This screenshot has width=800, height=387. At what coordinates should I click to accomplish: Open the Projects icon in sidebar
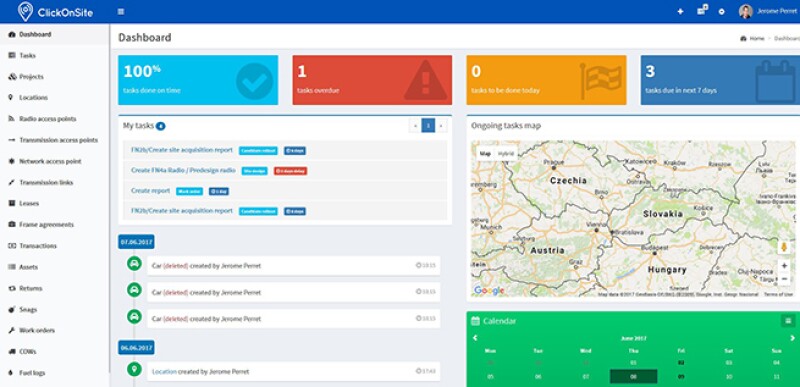(12, 76)
